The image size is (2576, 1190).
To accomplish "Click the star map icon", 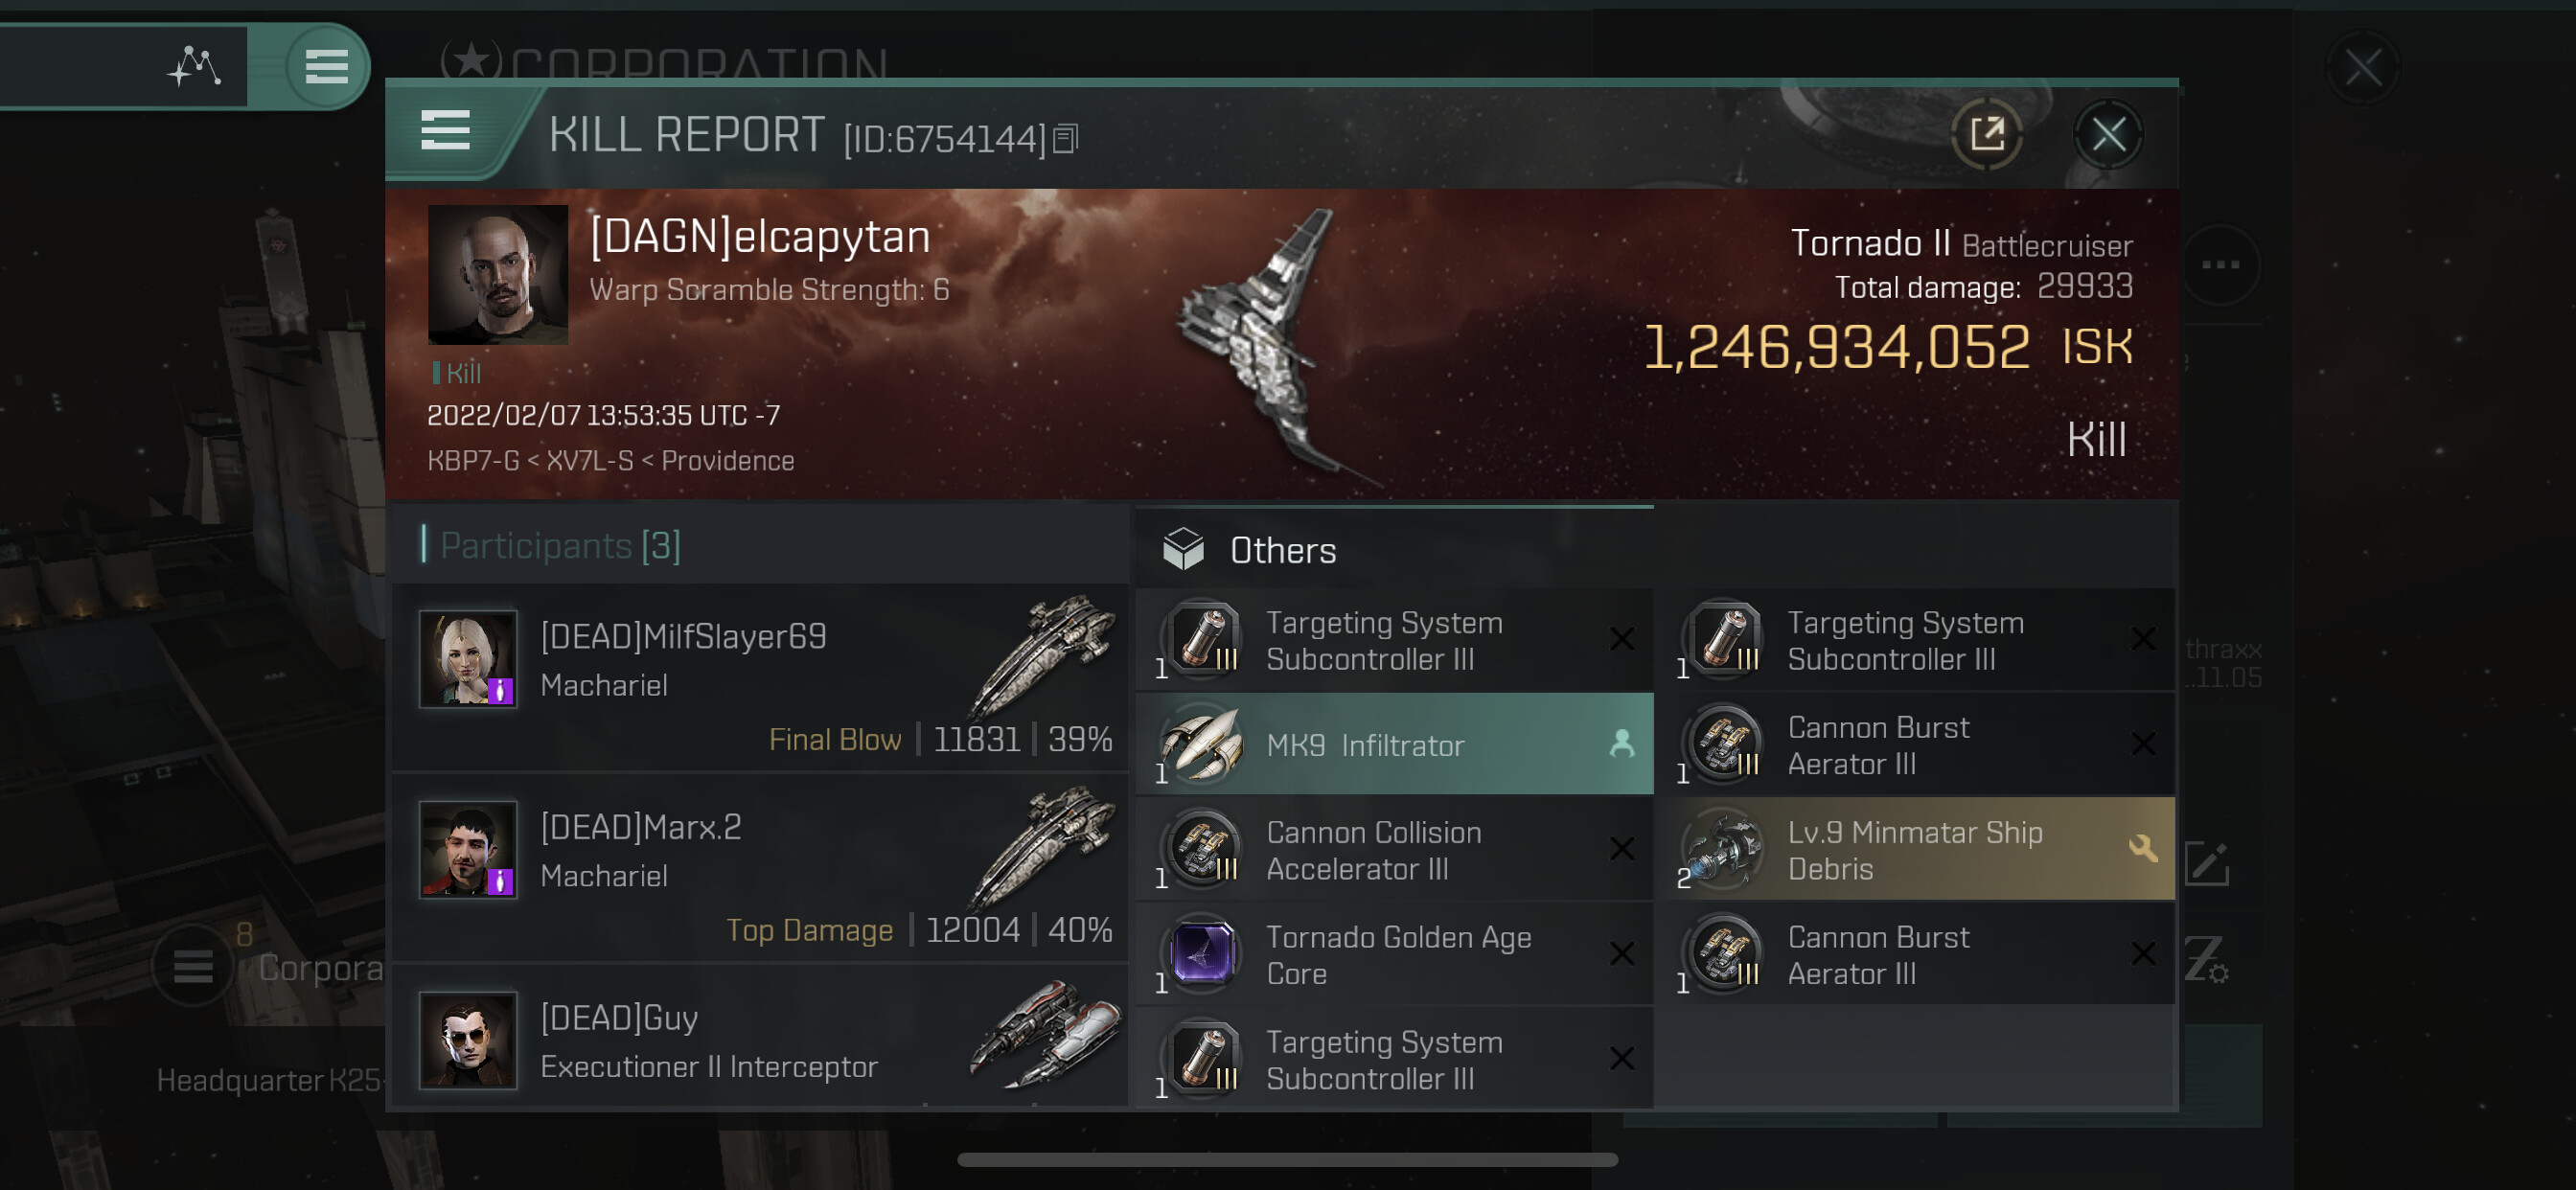I will tap(194, 67).
